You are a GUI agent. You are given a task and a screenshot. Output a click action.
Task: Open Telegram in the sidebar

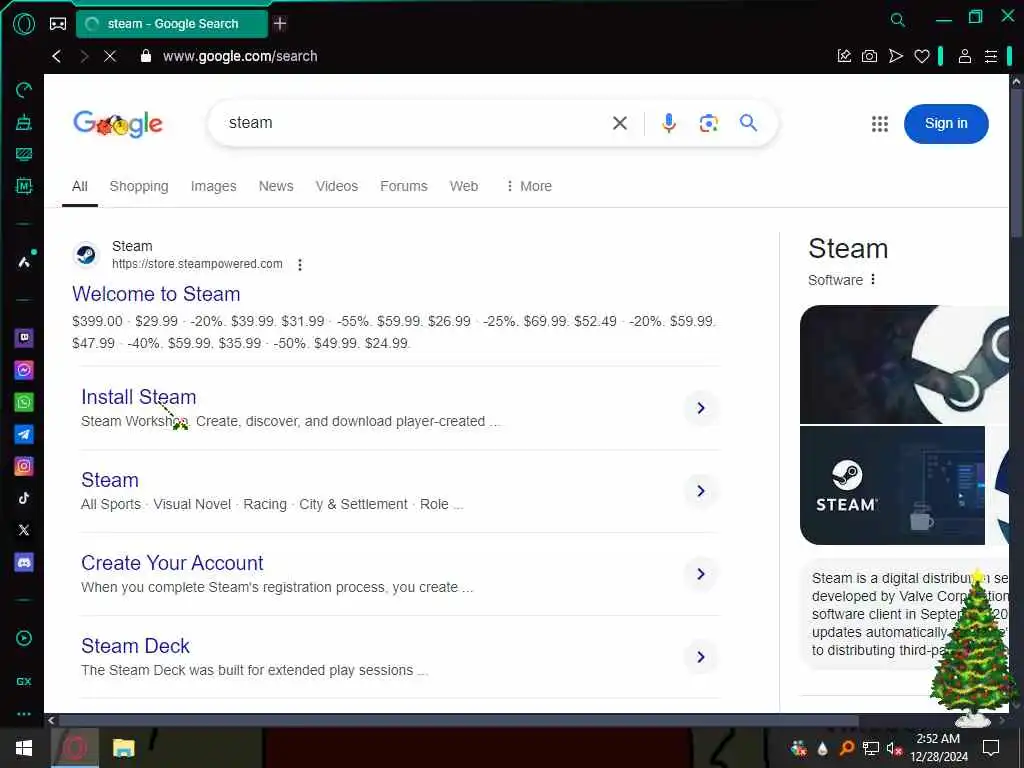(x=24, y=434)
